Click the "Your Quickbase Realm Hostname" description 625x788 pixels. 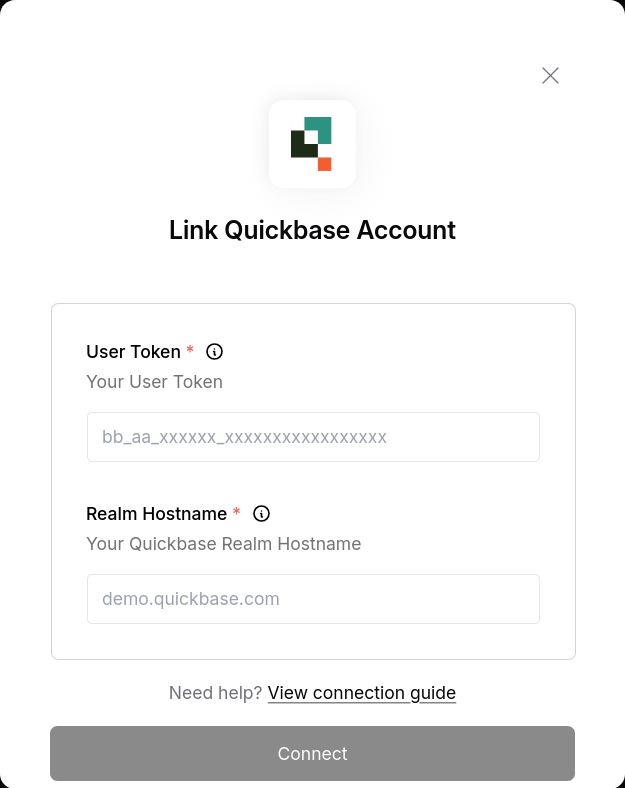[x=224, y=544]
